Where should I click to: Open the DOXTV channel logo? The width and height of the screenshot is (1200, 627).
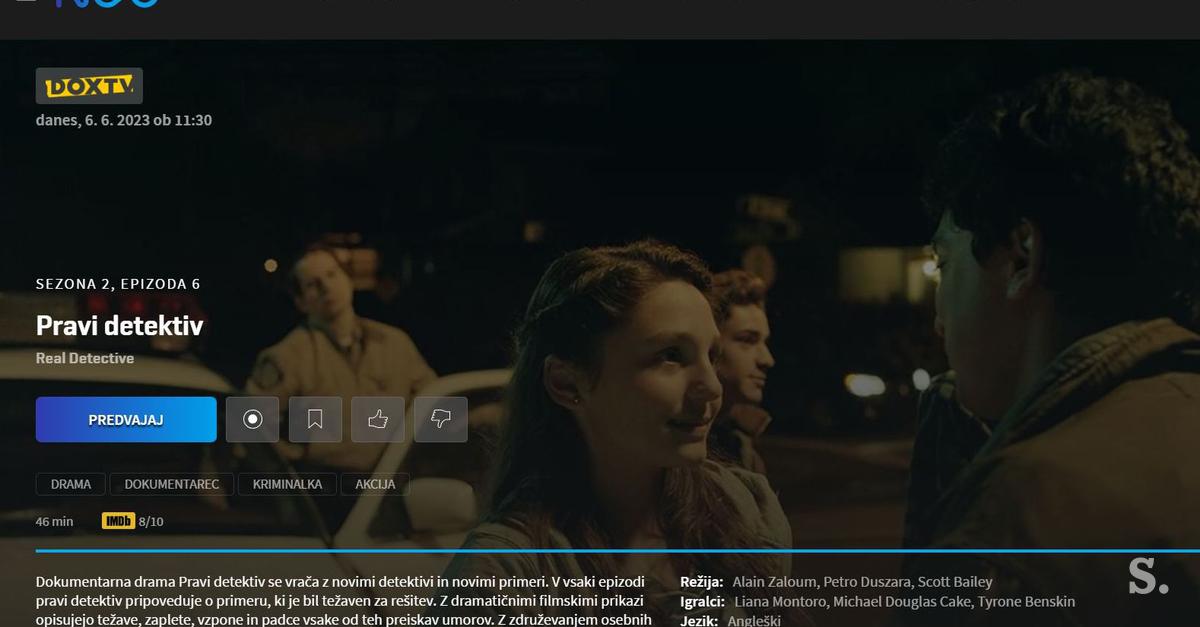tap(89, 85)
